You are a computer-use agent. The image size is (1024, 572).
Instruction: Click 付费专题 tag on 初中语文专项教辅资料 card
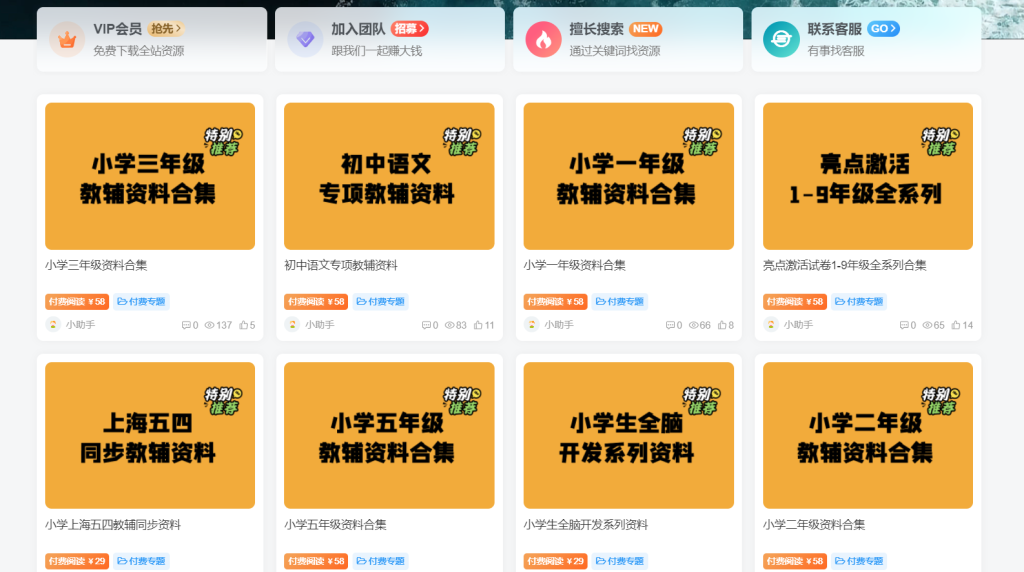(x=380, y=301)
